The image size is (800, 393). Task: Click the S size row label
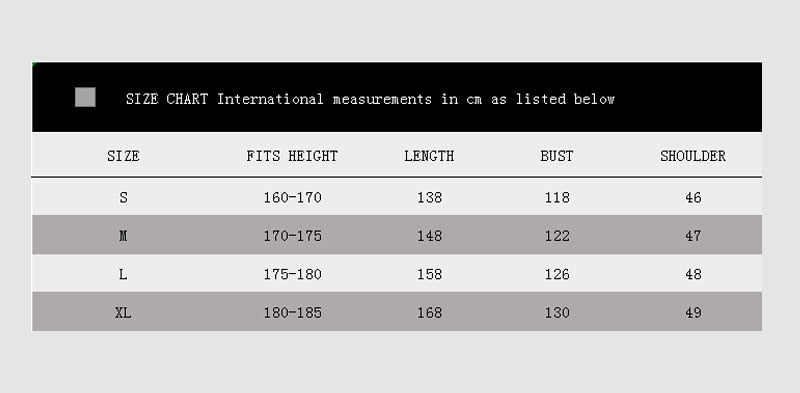point(123,198)
